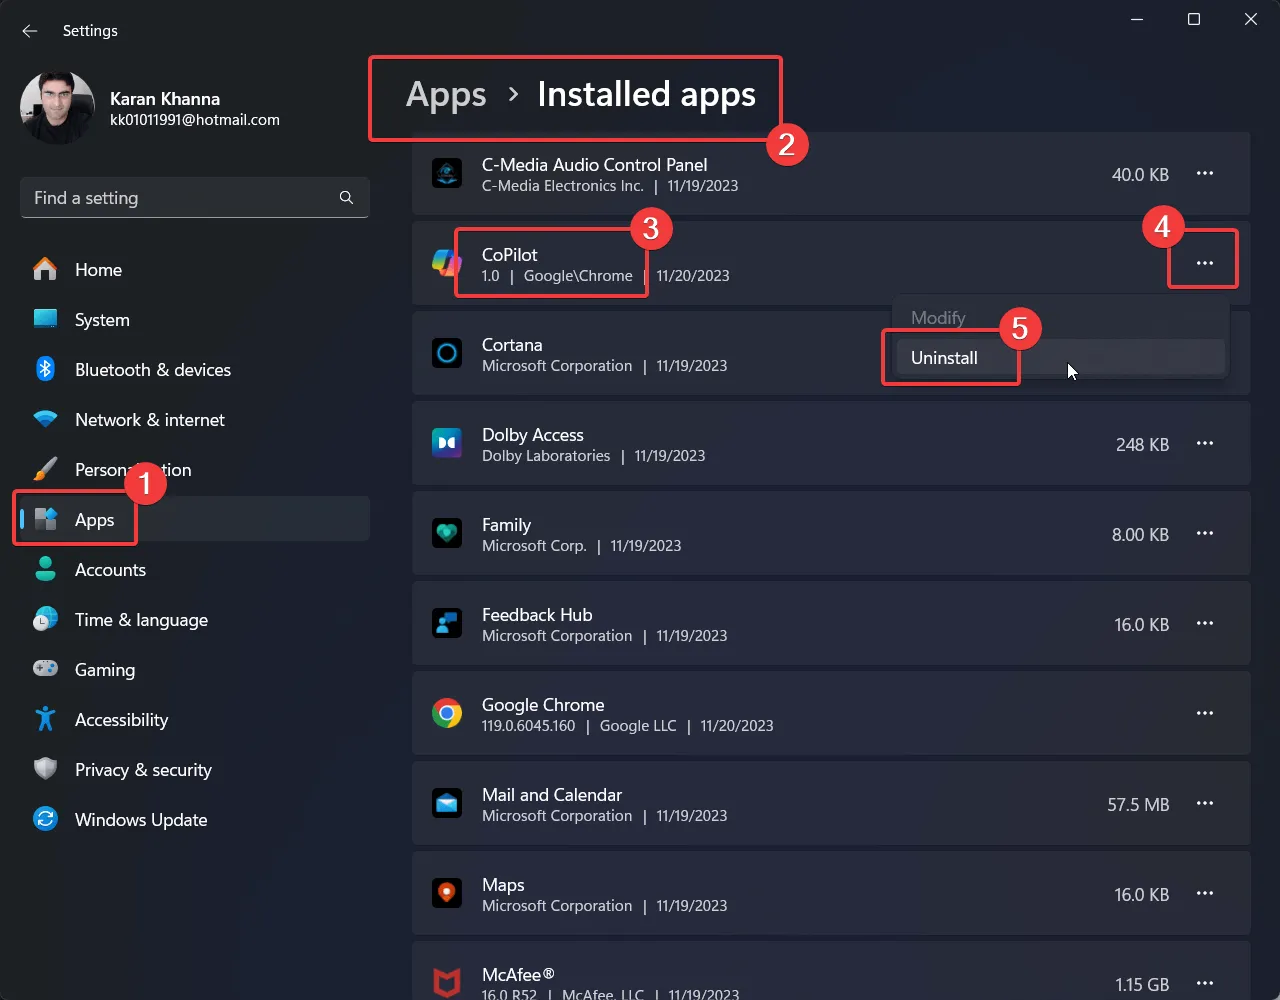Screen dimensions: 1280x1000
Task: Open Windows Update settings
Action: 195,820
